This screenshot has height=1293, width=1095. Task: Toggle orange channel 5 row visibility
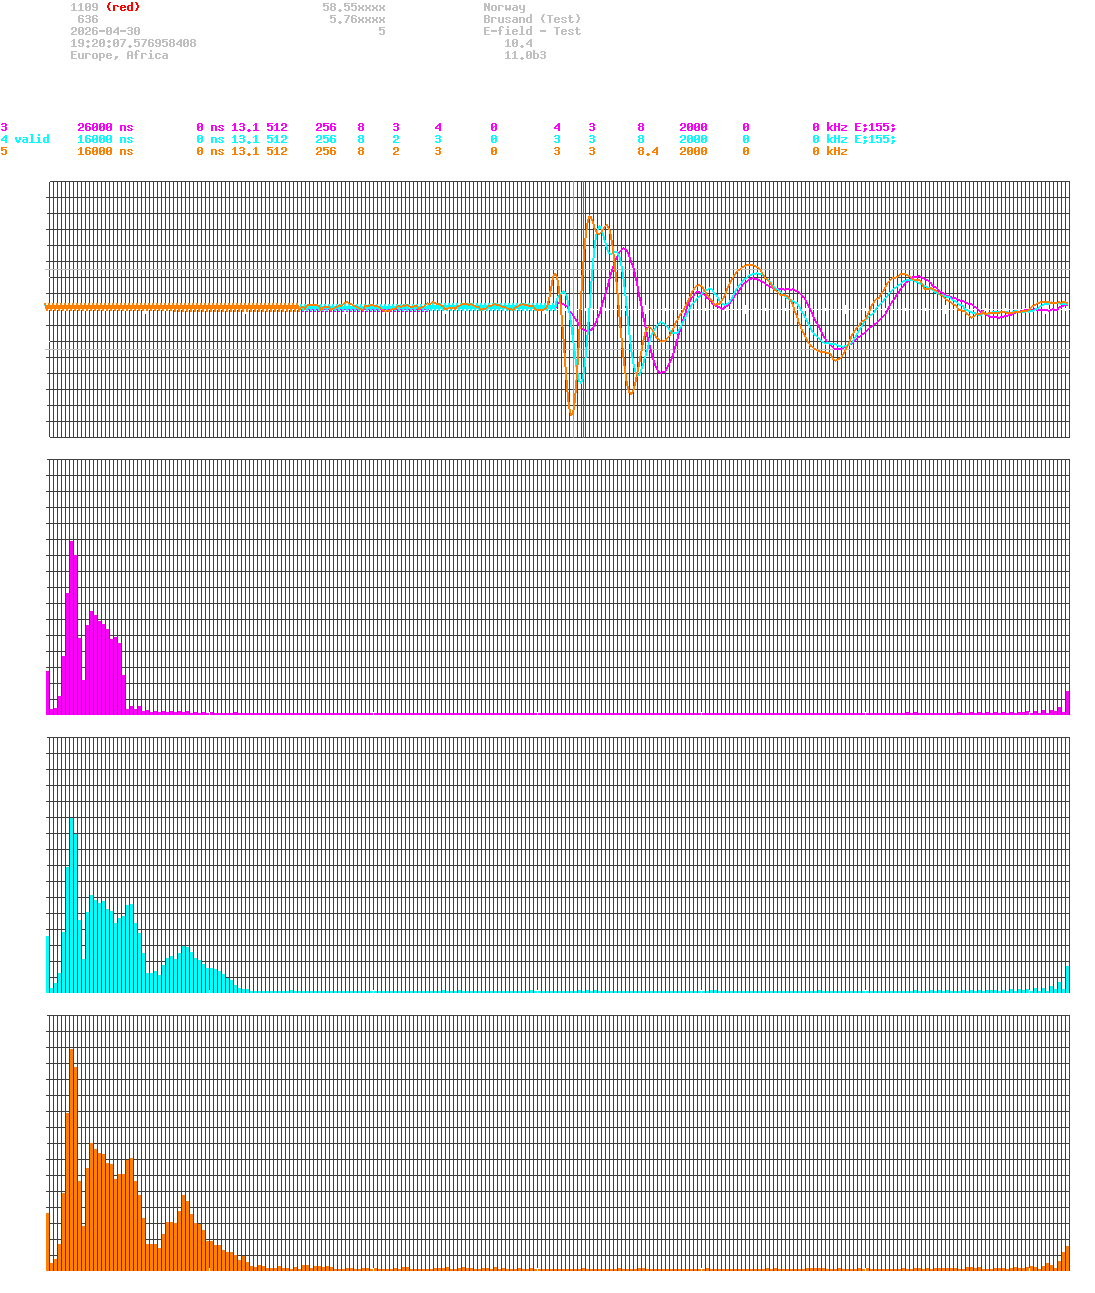[x=4, y=151]
